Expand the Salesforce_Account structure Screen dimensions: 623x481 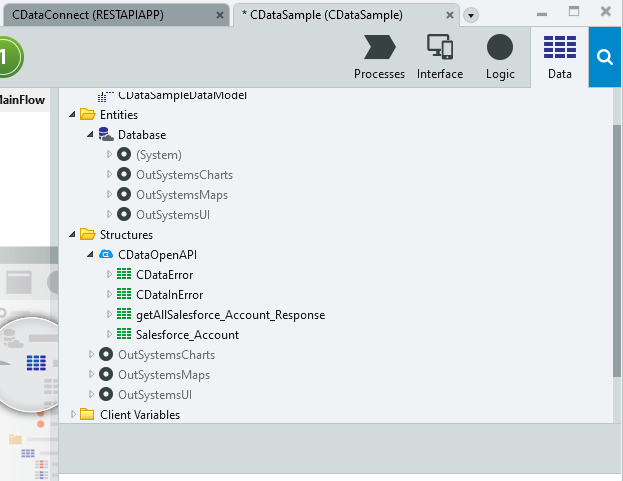[x=109, y=334]
